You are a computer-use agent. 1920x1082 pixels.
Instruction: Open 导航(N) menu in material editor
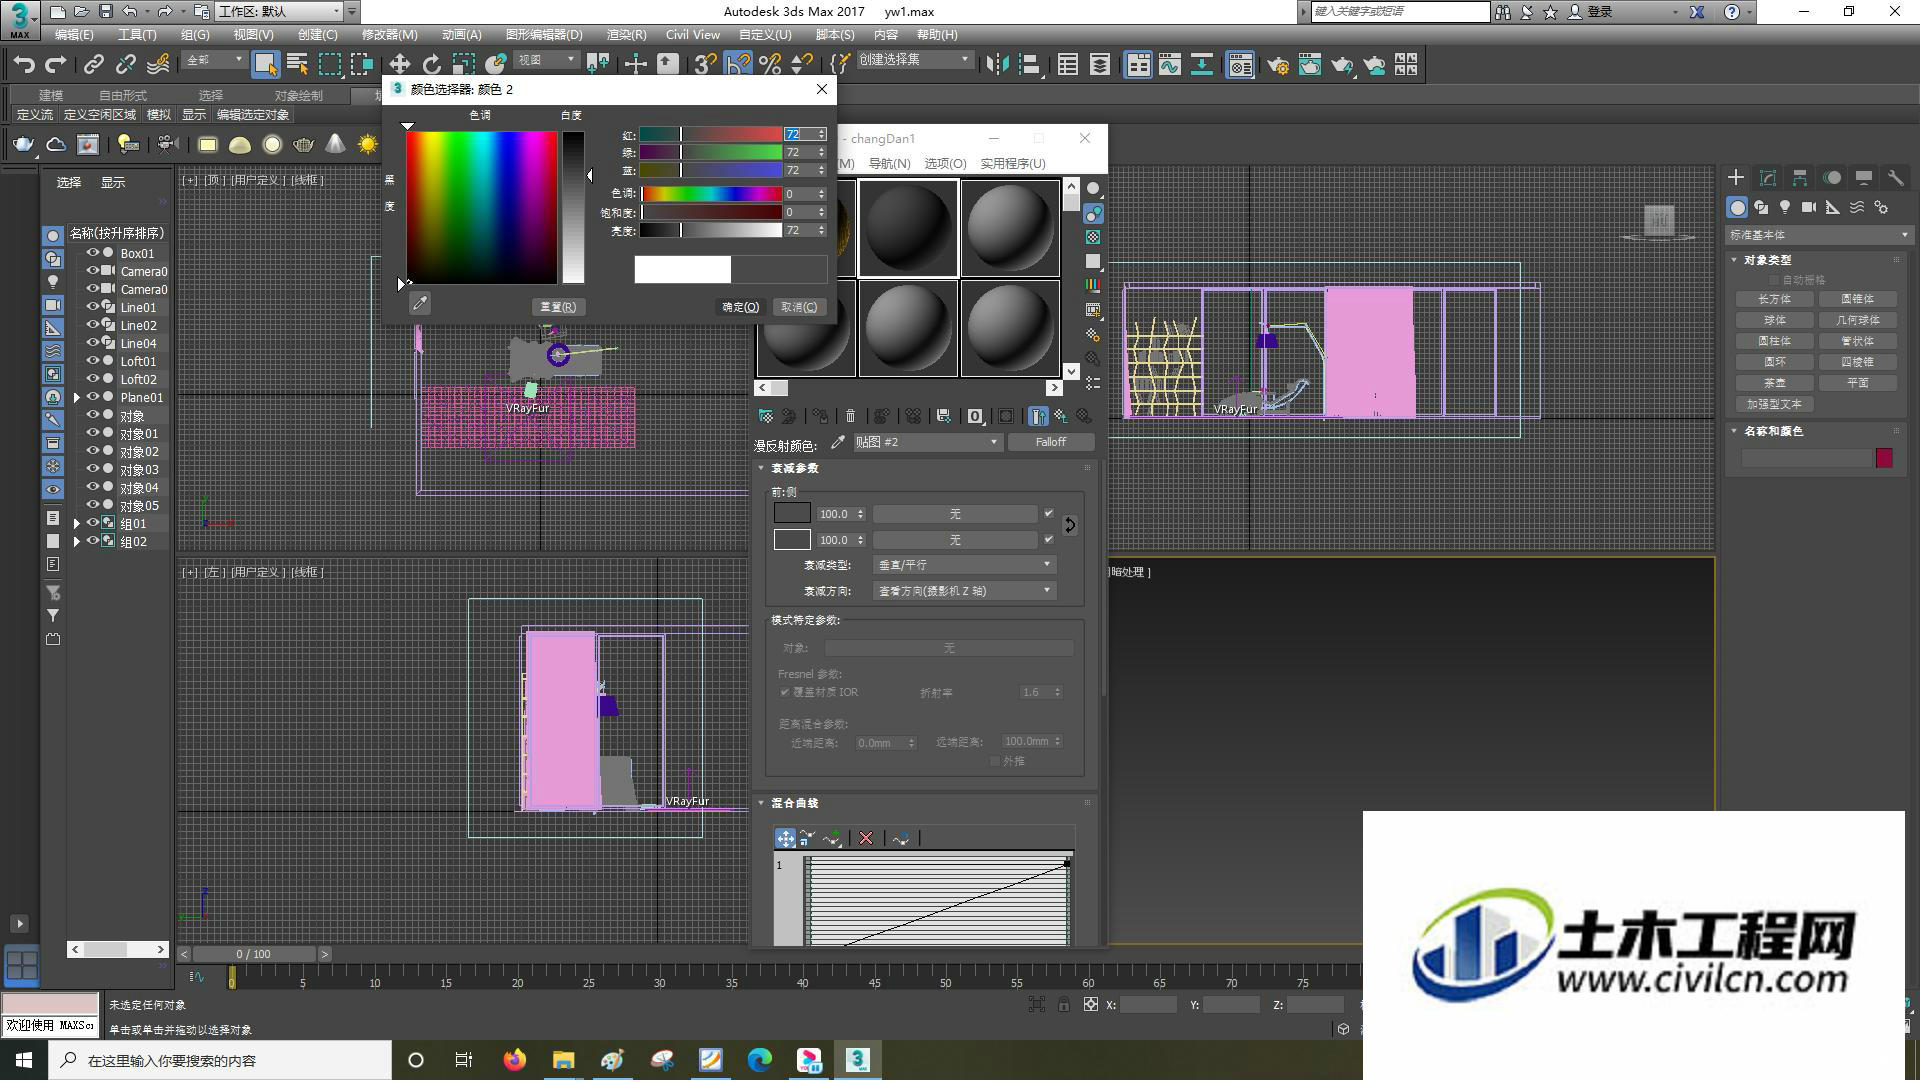tap(889, 163)
